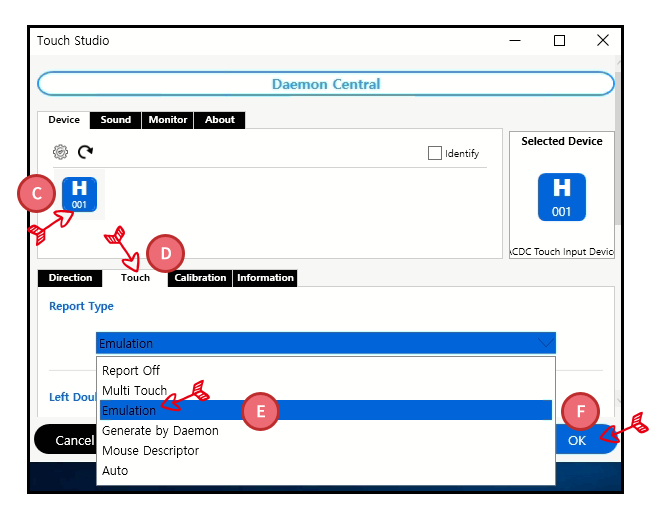Click the Selected Device H 001 icon
This screenshot has width=654, height=512.
[561, 197]
